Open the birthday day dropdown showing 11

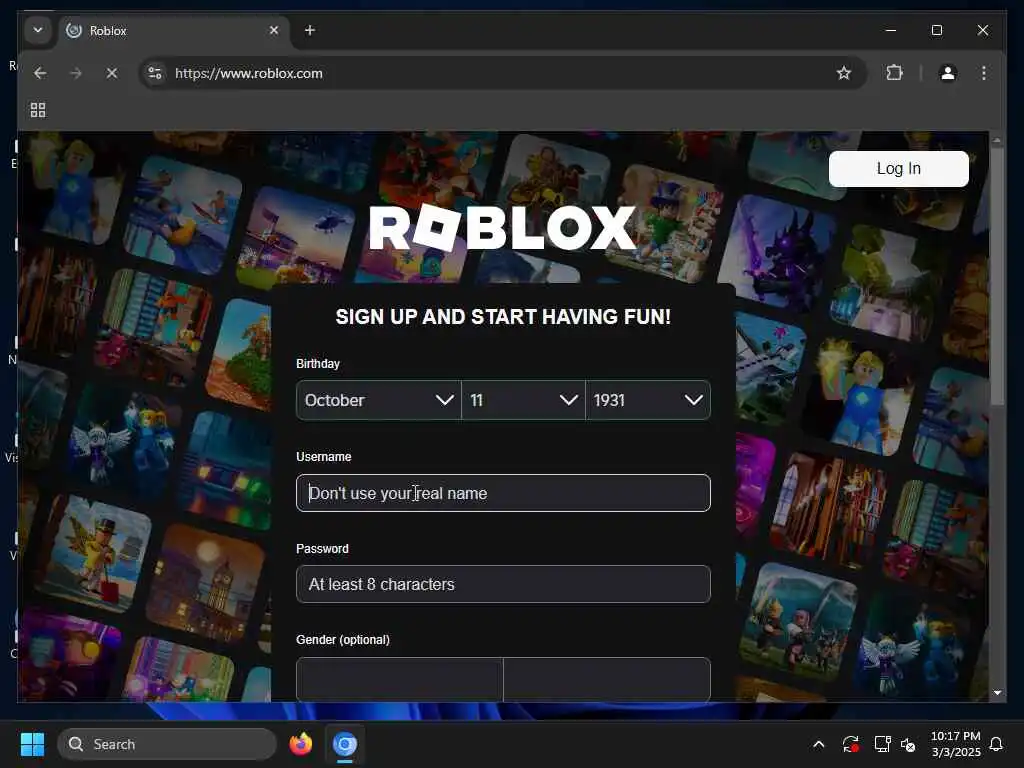(523, 400)
